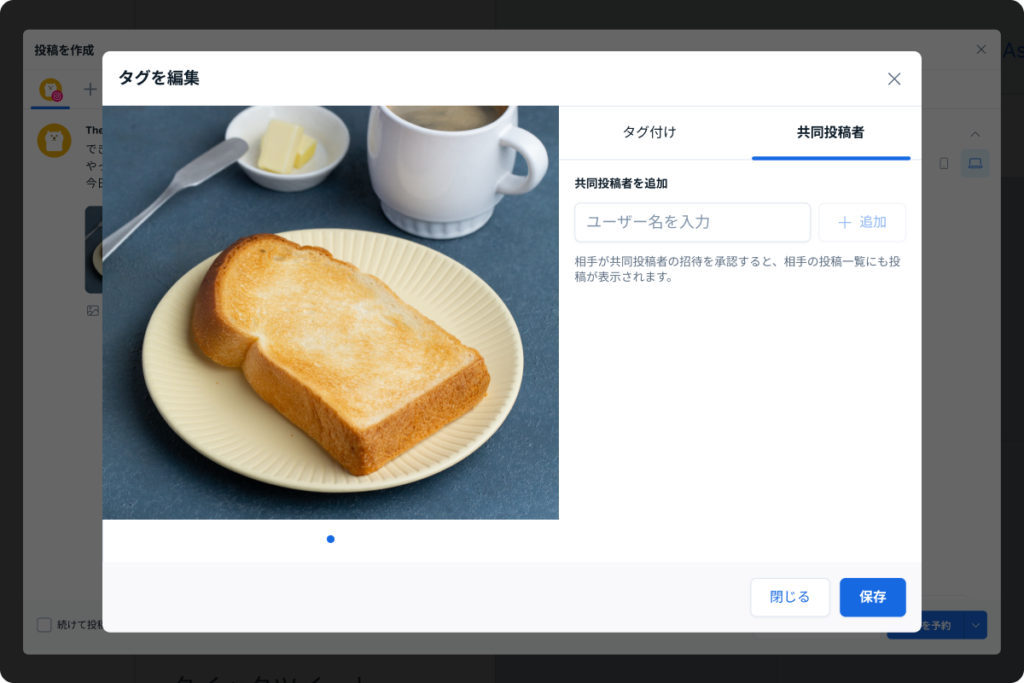Click the toast photo to tag
This screenshot has height=683, width=1024.
click(330, 313)
